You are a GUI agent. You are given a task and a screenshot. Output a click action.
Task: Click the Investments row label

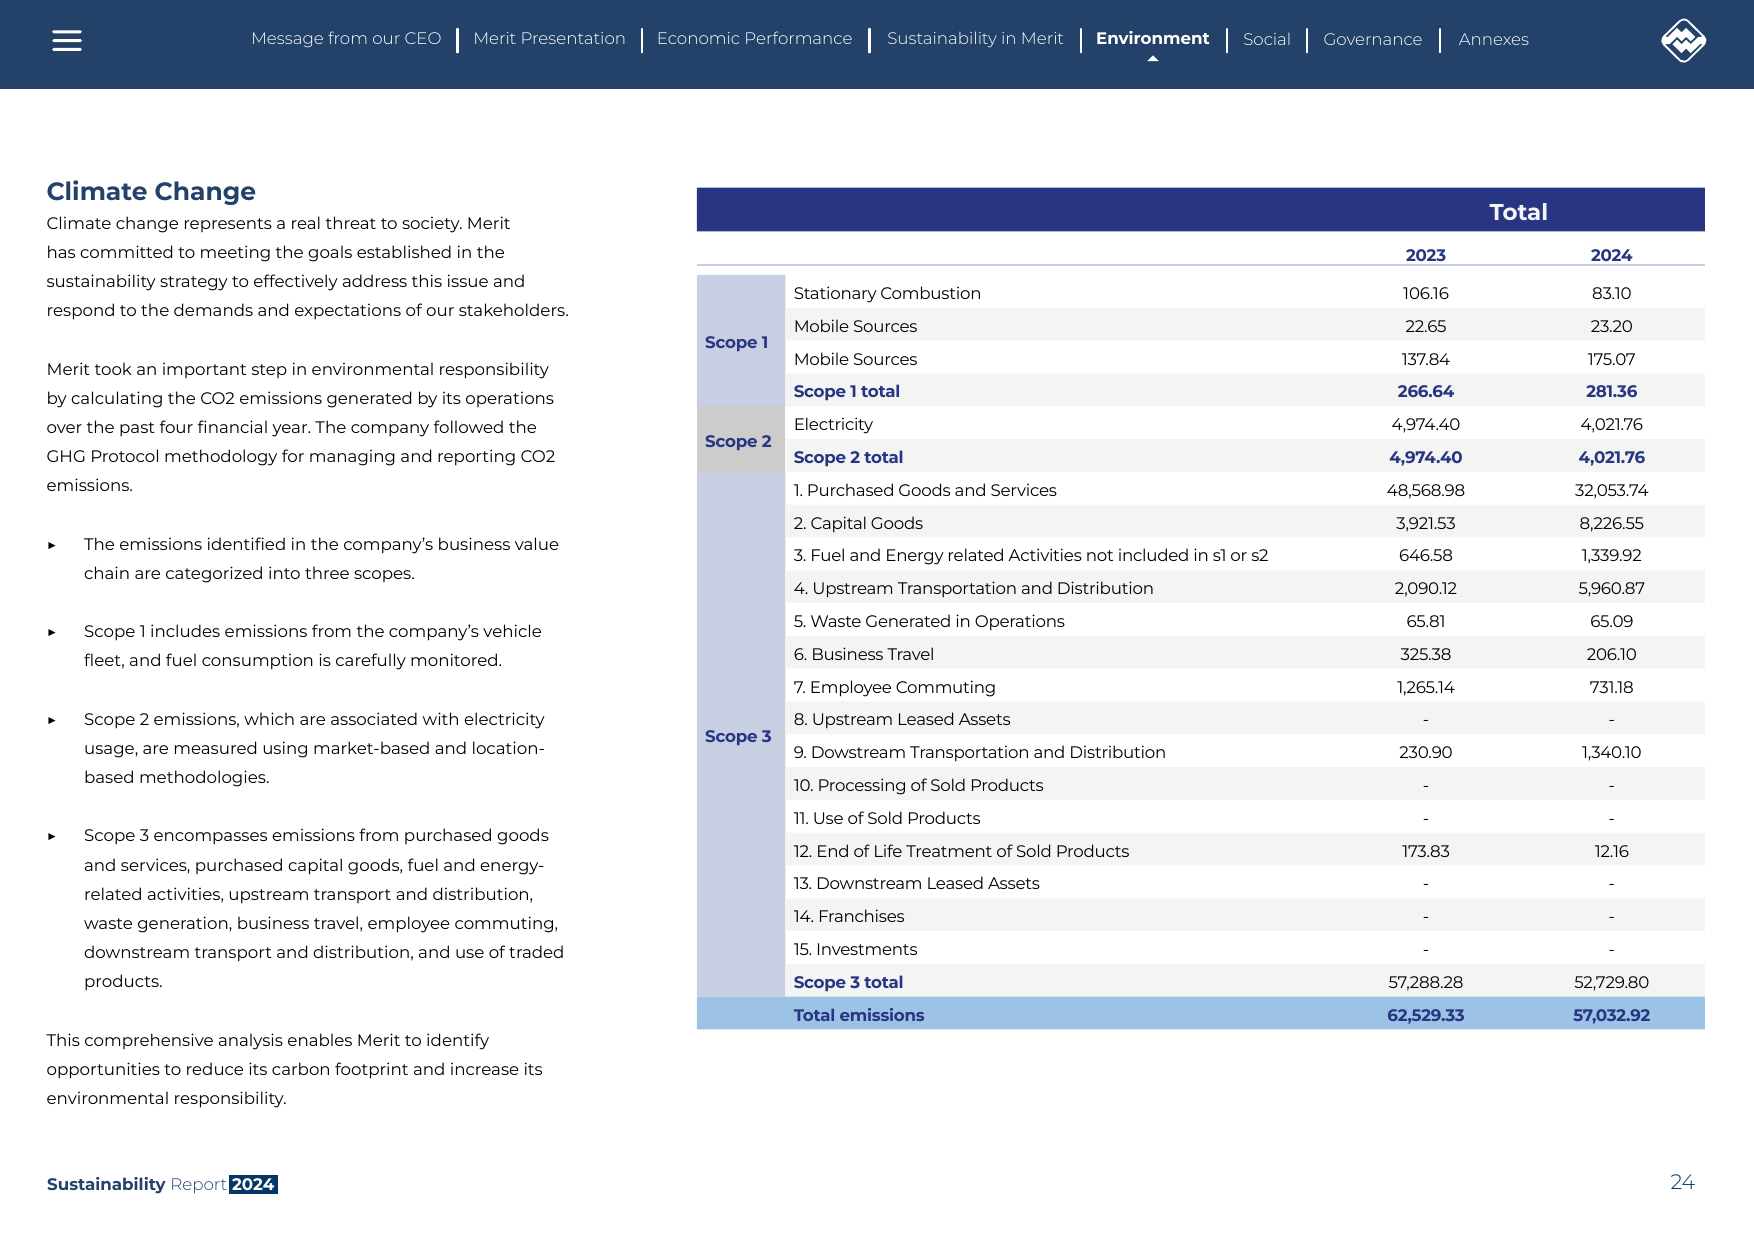[x=855, y=949]
